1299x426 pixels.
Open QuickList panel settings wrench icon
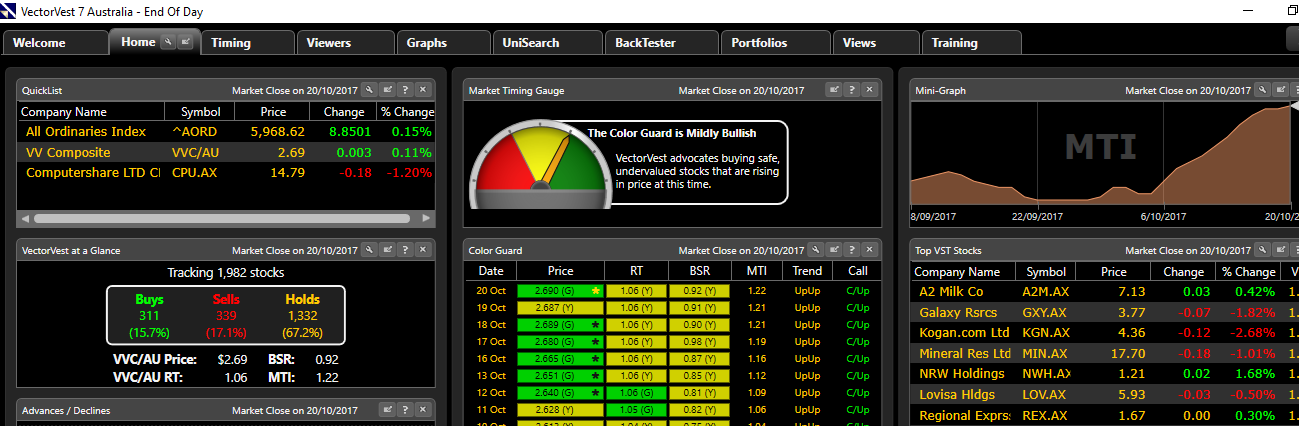tap(369, 90)
